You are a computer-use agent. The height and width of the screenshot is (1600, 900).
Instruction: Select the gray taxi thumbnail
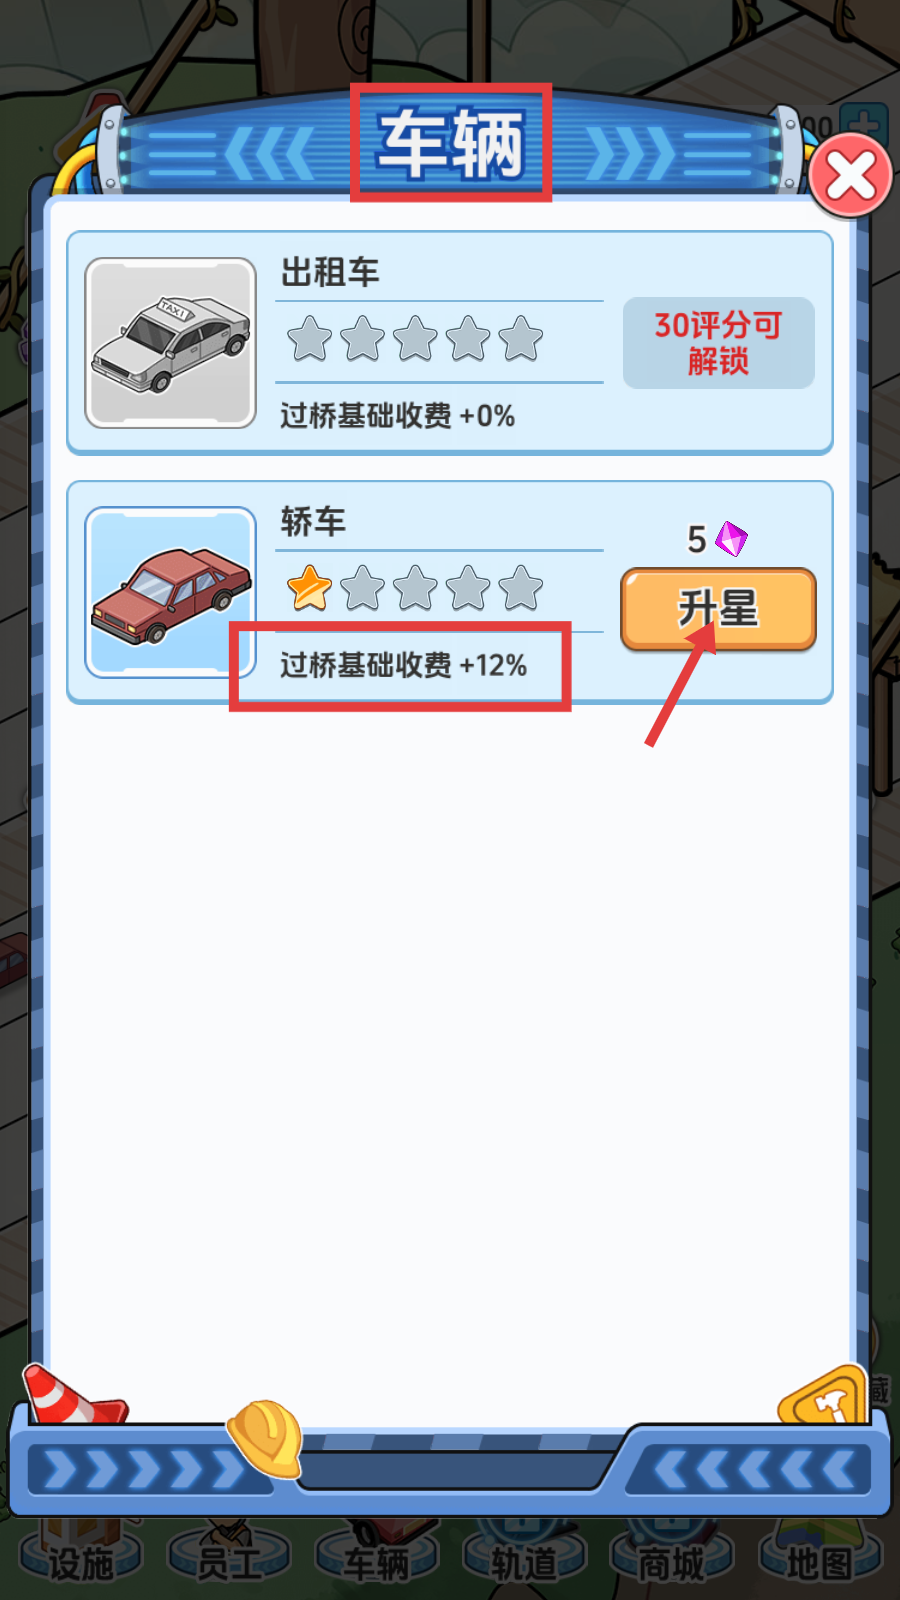[171, 343]
